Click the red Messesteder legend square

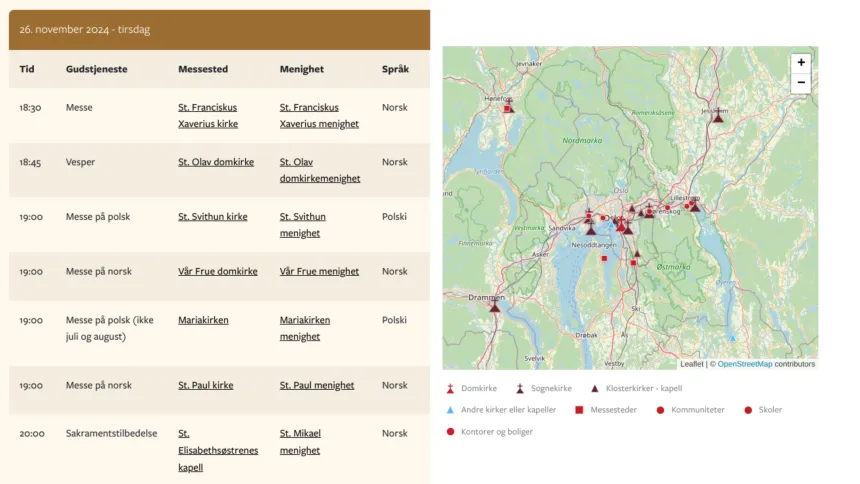579,410
